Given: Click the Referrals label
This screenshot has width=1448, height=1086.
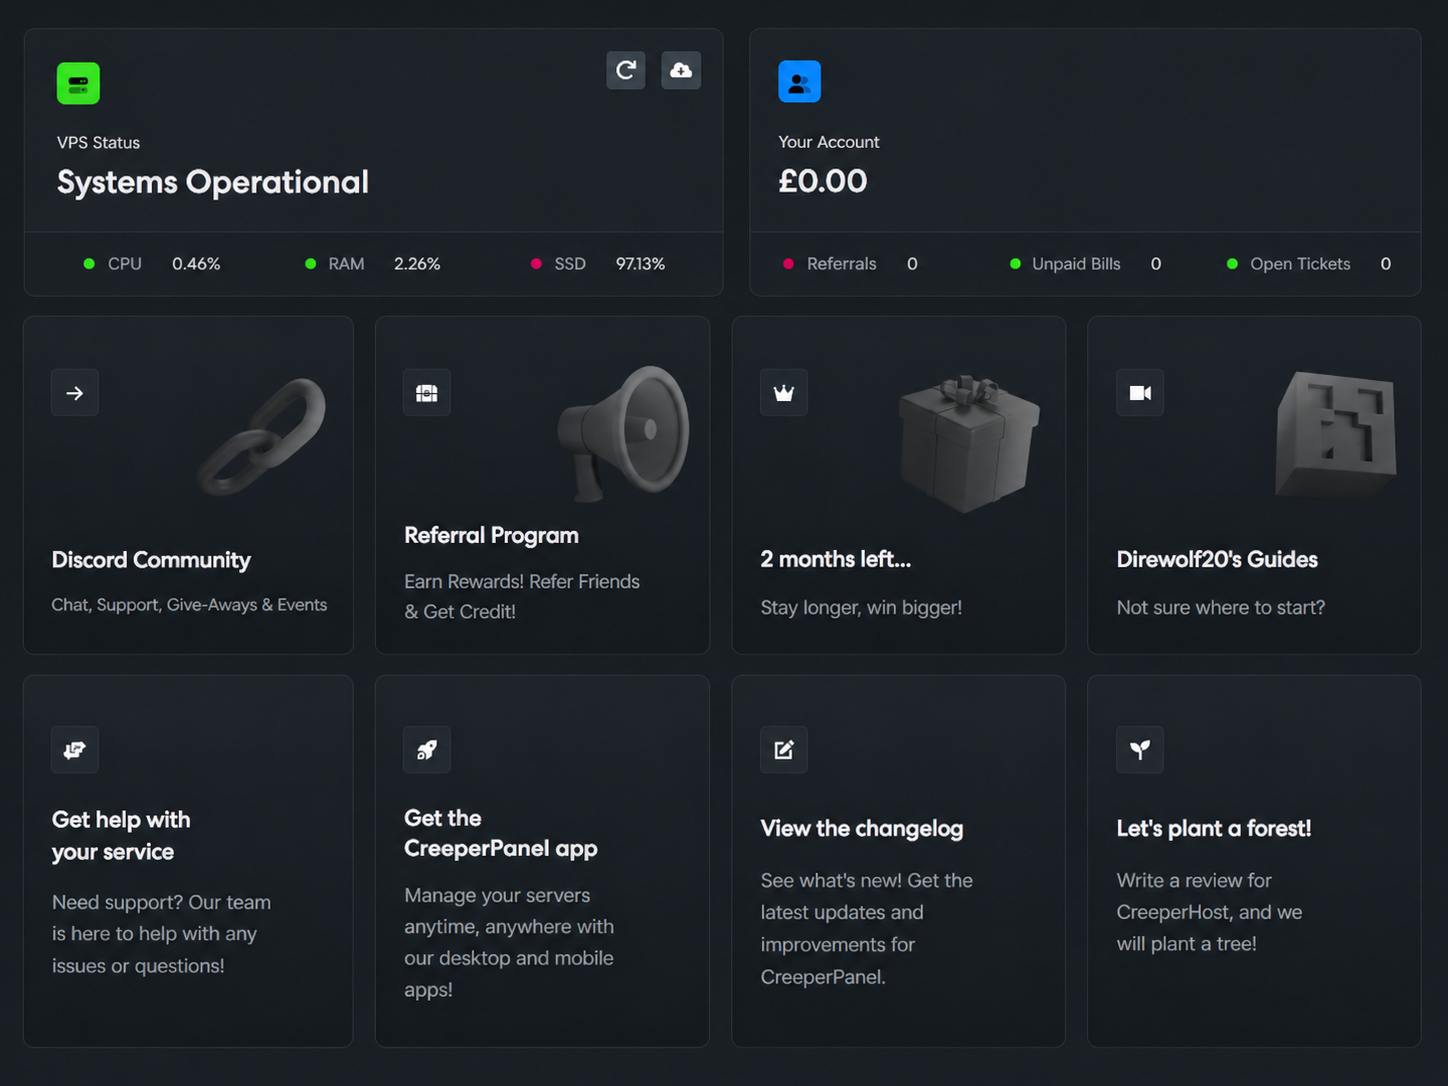Looking at the screenshot, I should (x=841, y=264).
